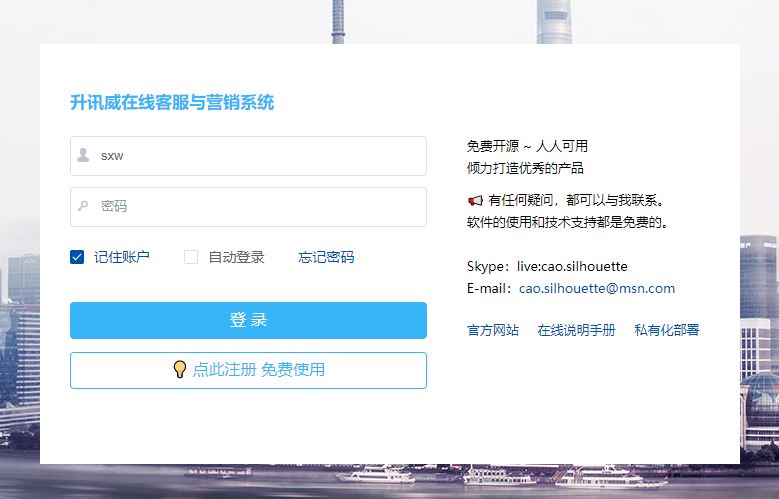Click the blue 登 录 button
This screenshot has width=779, height=499.
point(248,320)
